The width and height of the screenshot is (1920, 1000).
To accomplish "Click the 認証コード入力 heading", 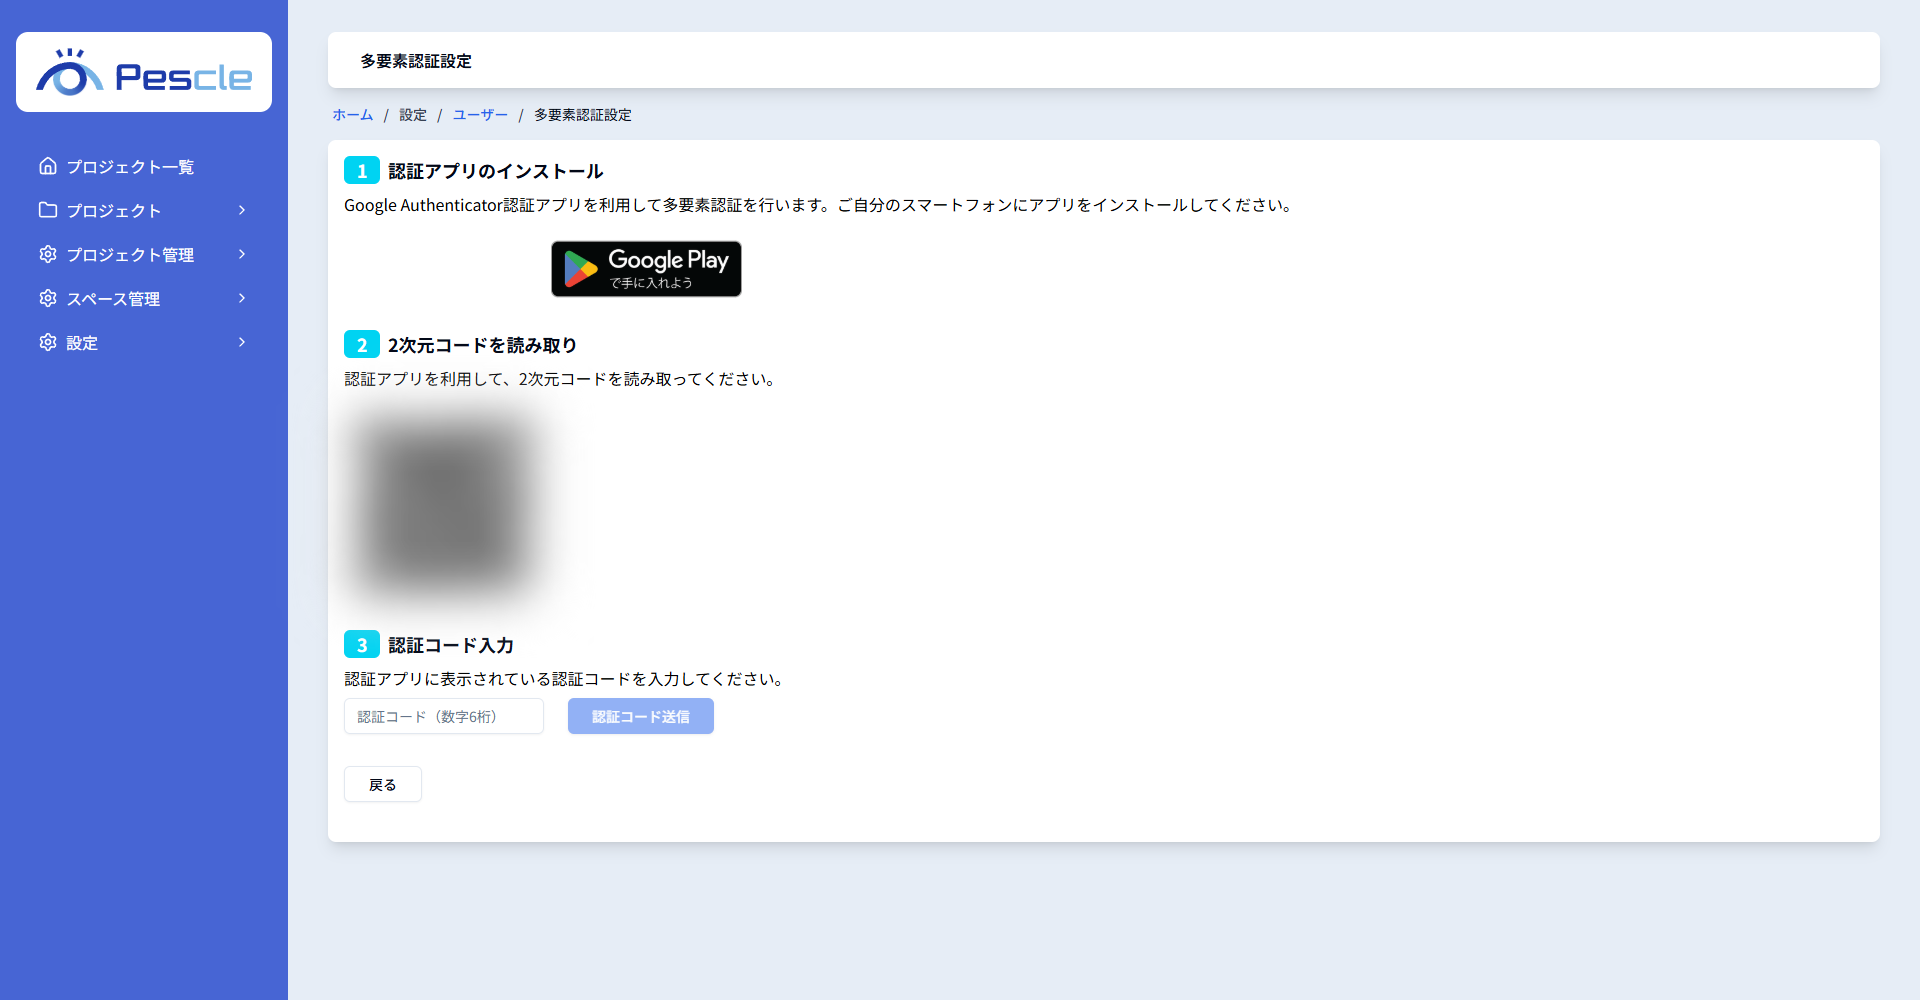I will pyautogui.click(x=451, y=645).
